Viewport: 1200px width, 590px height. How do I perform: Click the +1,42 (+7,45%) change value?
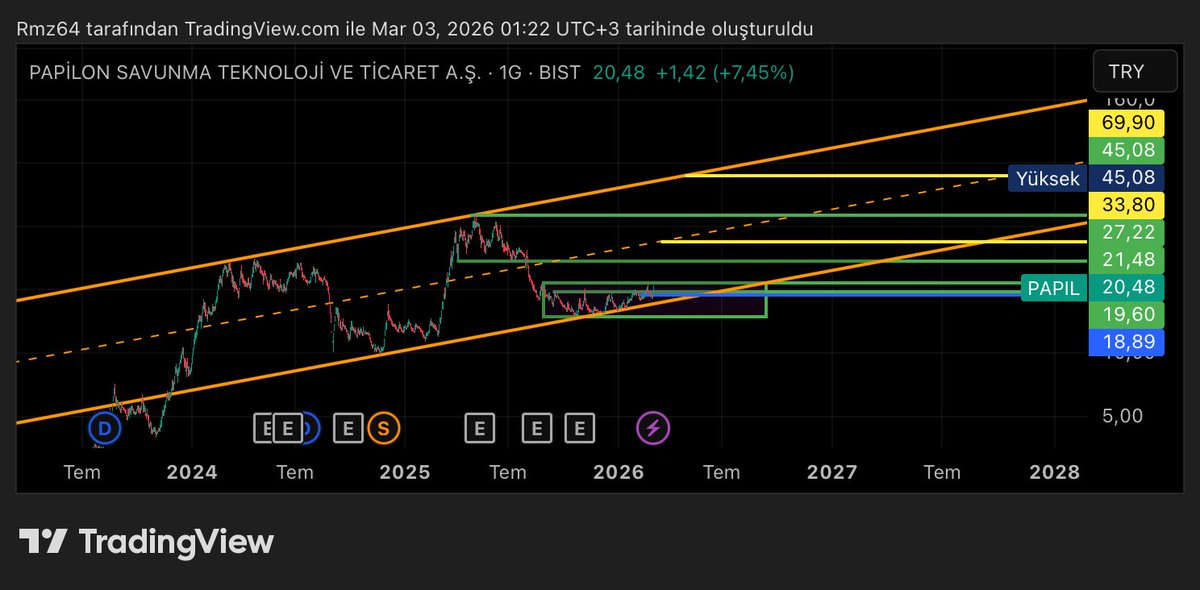725,72
